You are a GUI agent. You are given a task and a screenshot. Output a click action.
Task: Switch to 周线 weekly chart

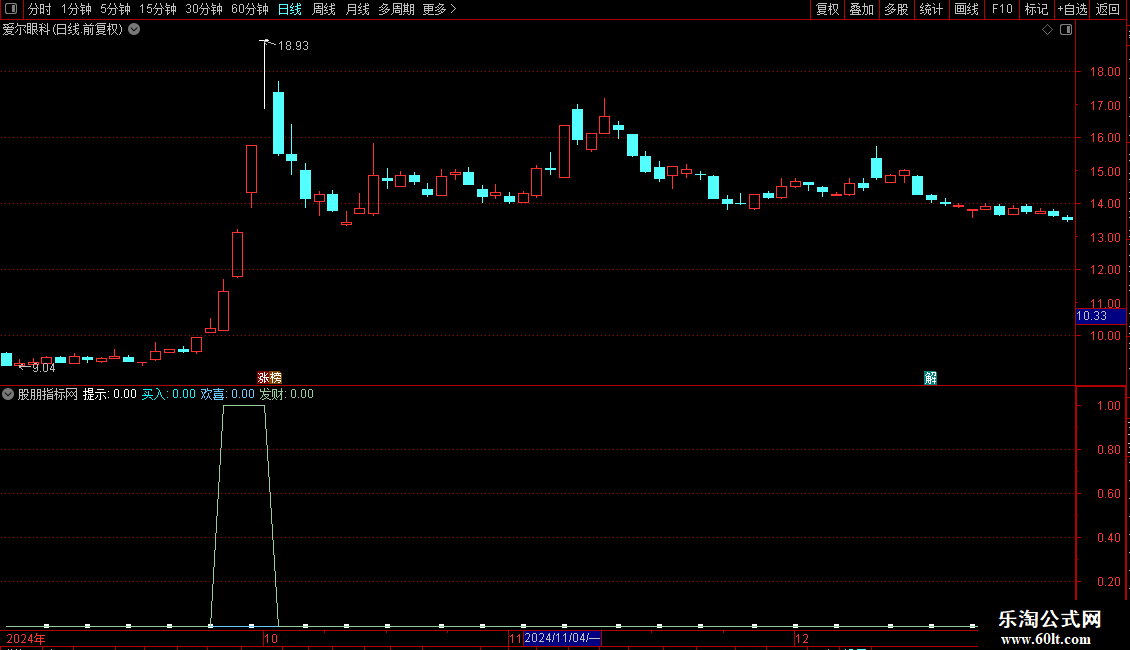[x=324, y=9]
